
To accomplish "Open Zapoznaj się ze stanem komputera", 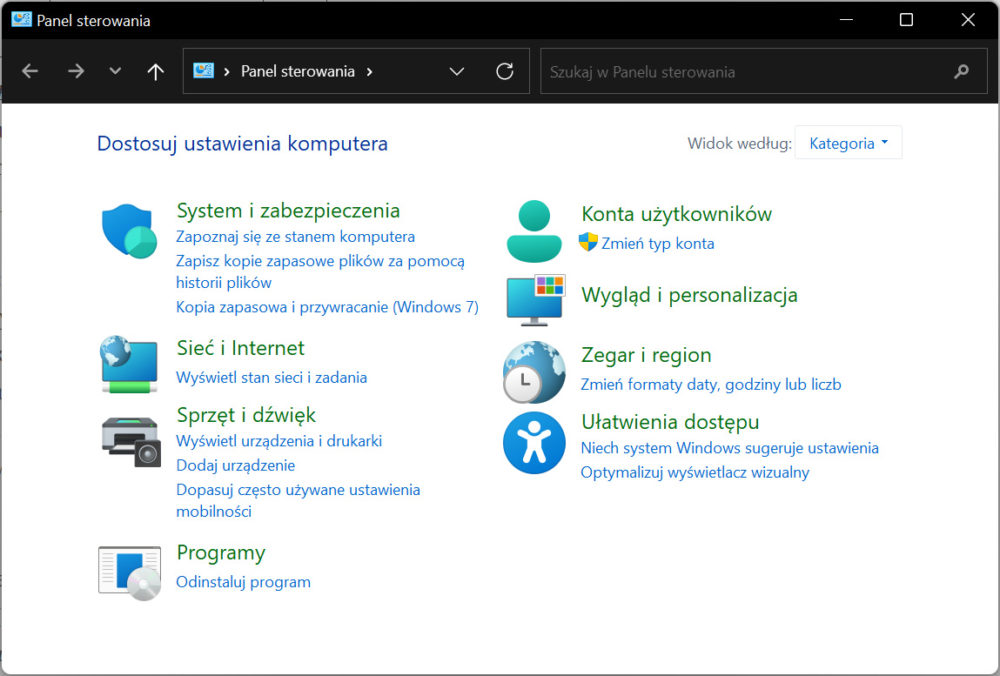I will coord(295,237).
